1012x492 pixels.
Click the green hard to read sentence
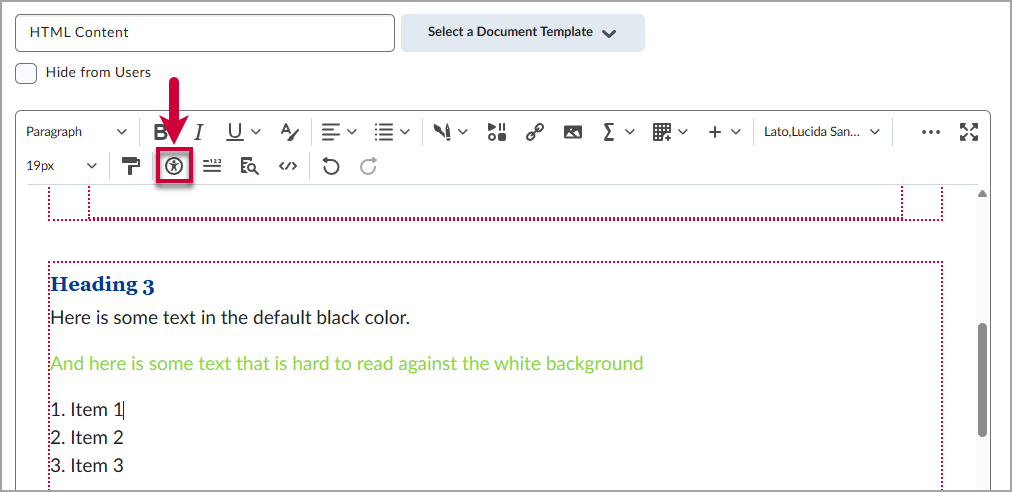coord(347,364)
